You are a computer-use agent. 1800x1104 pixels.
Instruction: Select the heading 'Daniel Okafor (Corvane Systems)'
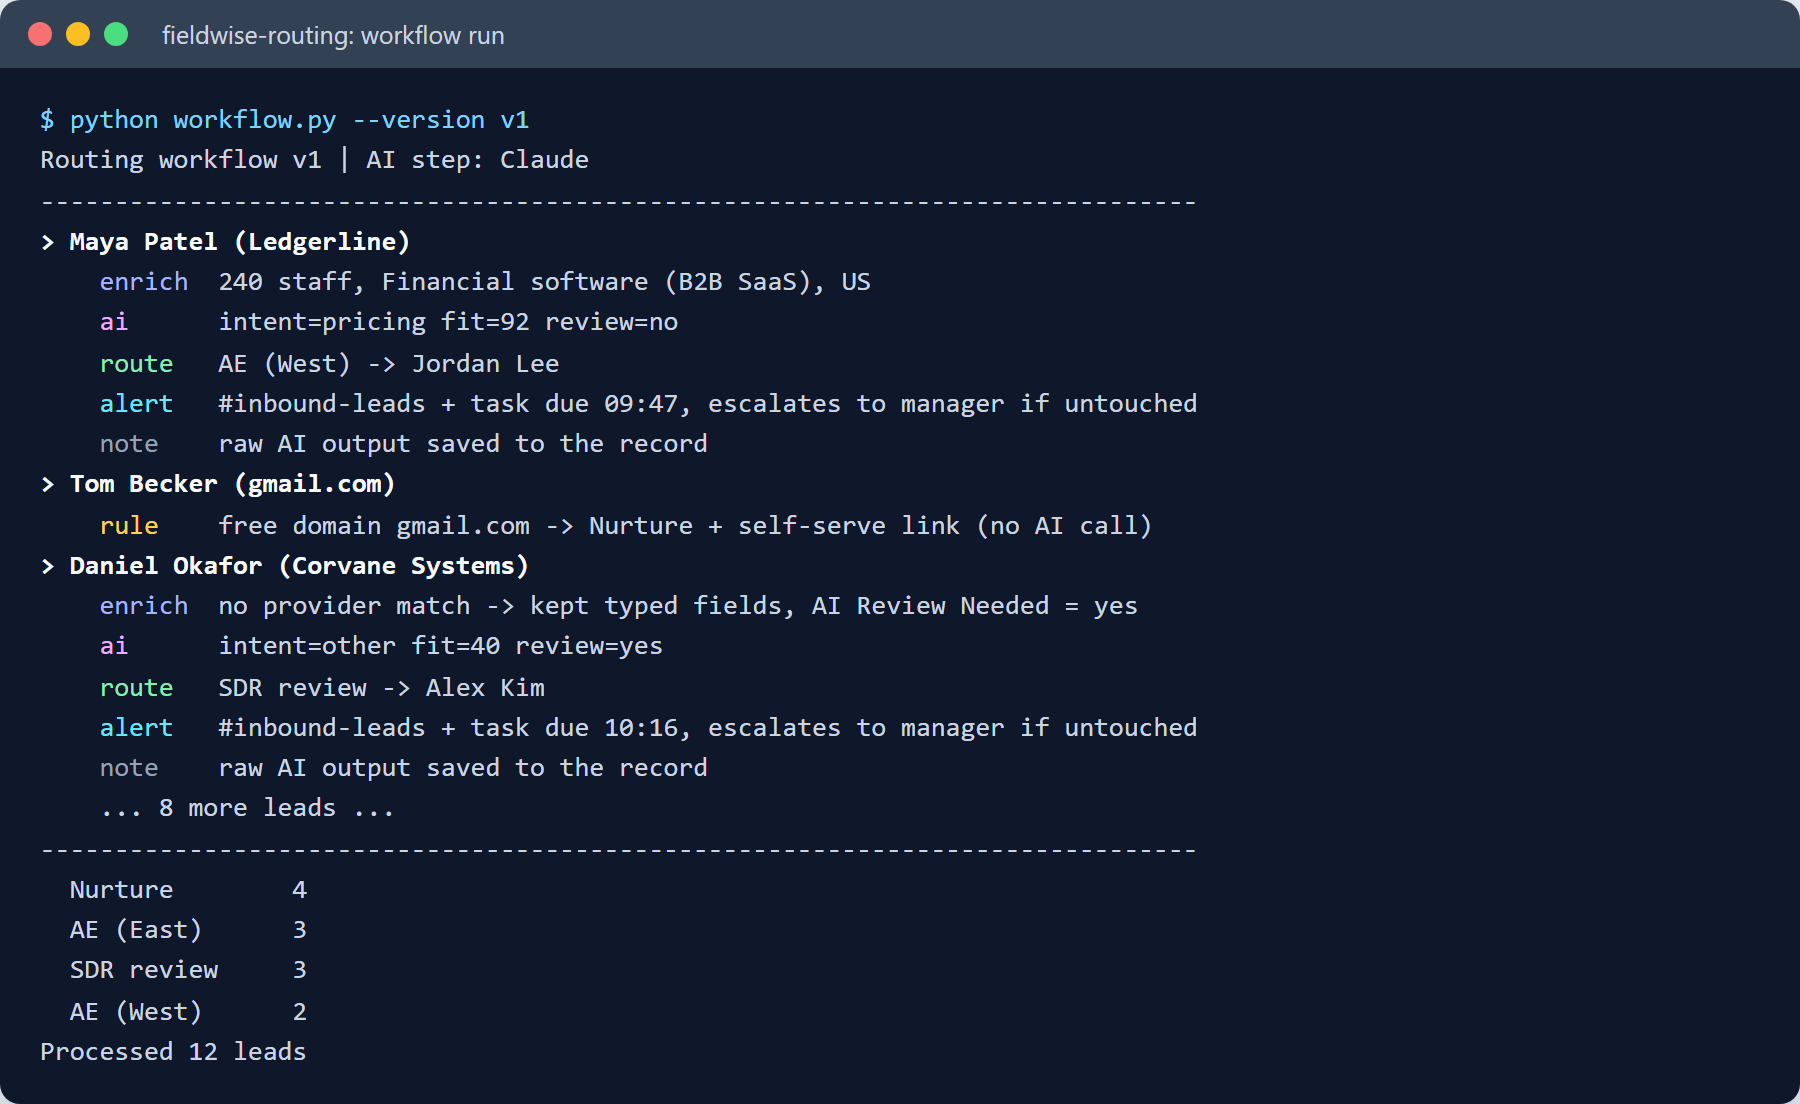pyautogui.click(x=299, y=566)
